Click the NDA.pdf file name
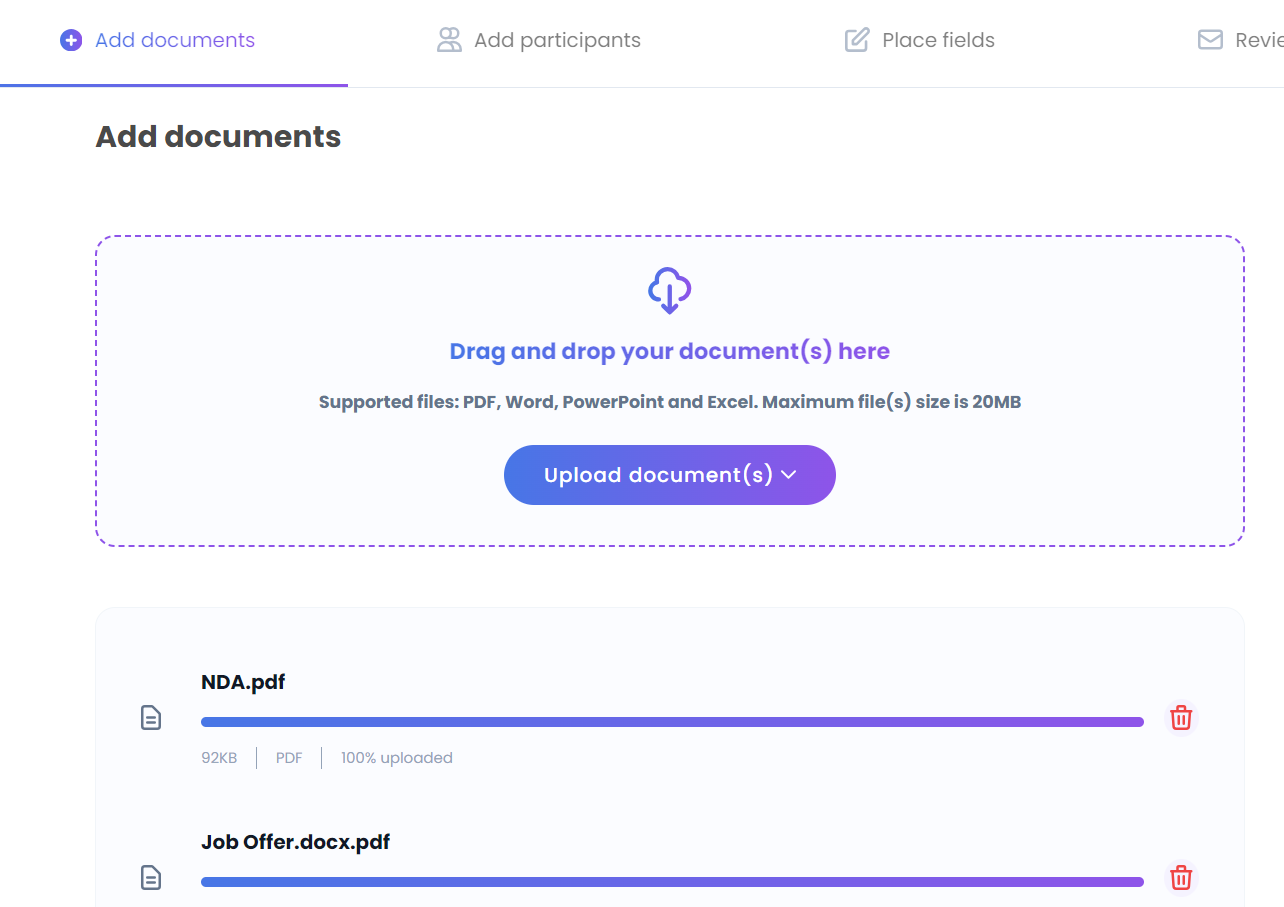 (x=243, y=682)
